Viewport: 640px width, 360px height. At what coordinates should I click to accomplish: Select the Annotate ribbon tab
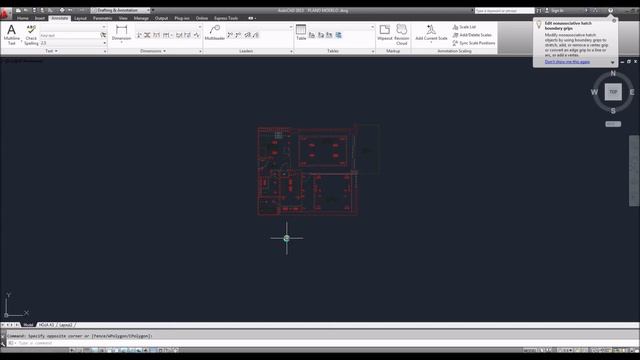click(60, 18)
